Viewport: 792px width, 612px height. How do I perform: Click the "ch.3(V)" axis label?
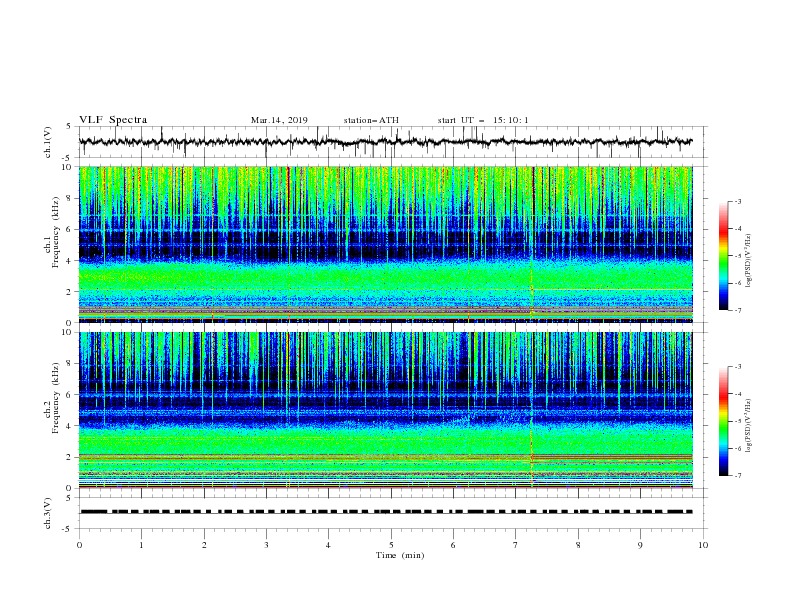[x=47, y=513]
